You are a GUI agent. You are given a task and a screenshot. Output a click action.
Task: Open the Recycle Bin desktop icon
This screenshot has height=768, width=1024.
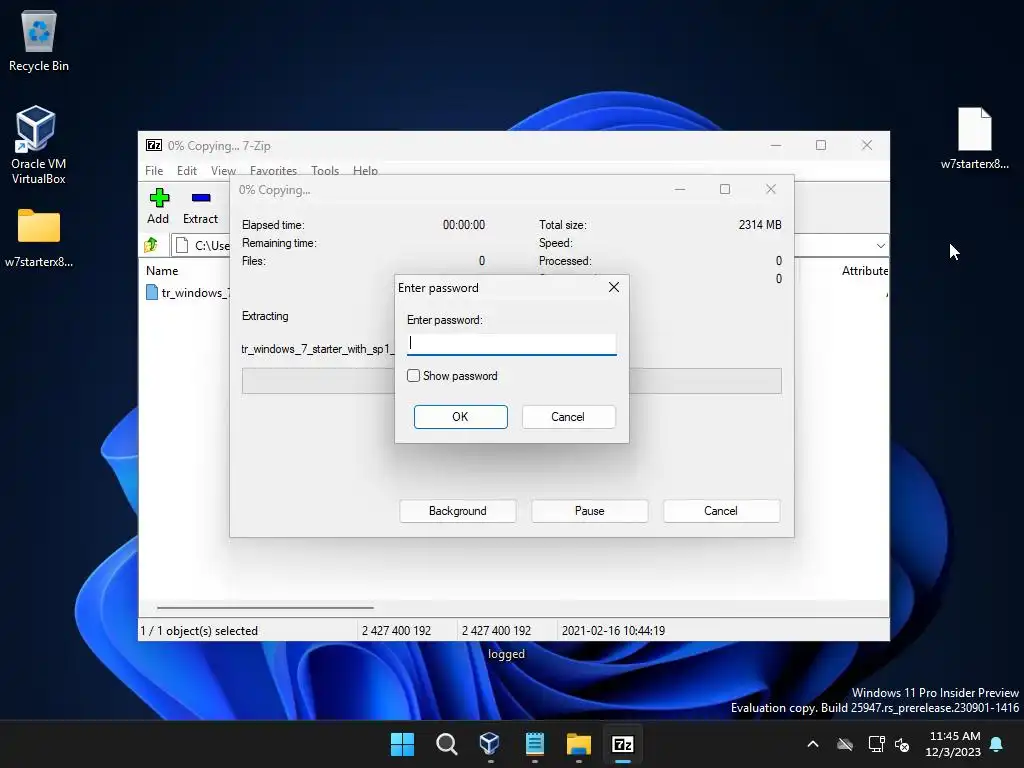39,40
